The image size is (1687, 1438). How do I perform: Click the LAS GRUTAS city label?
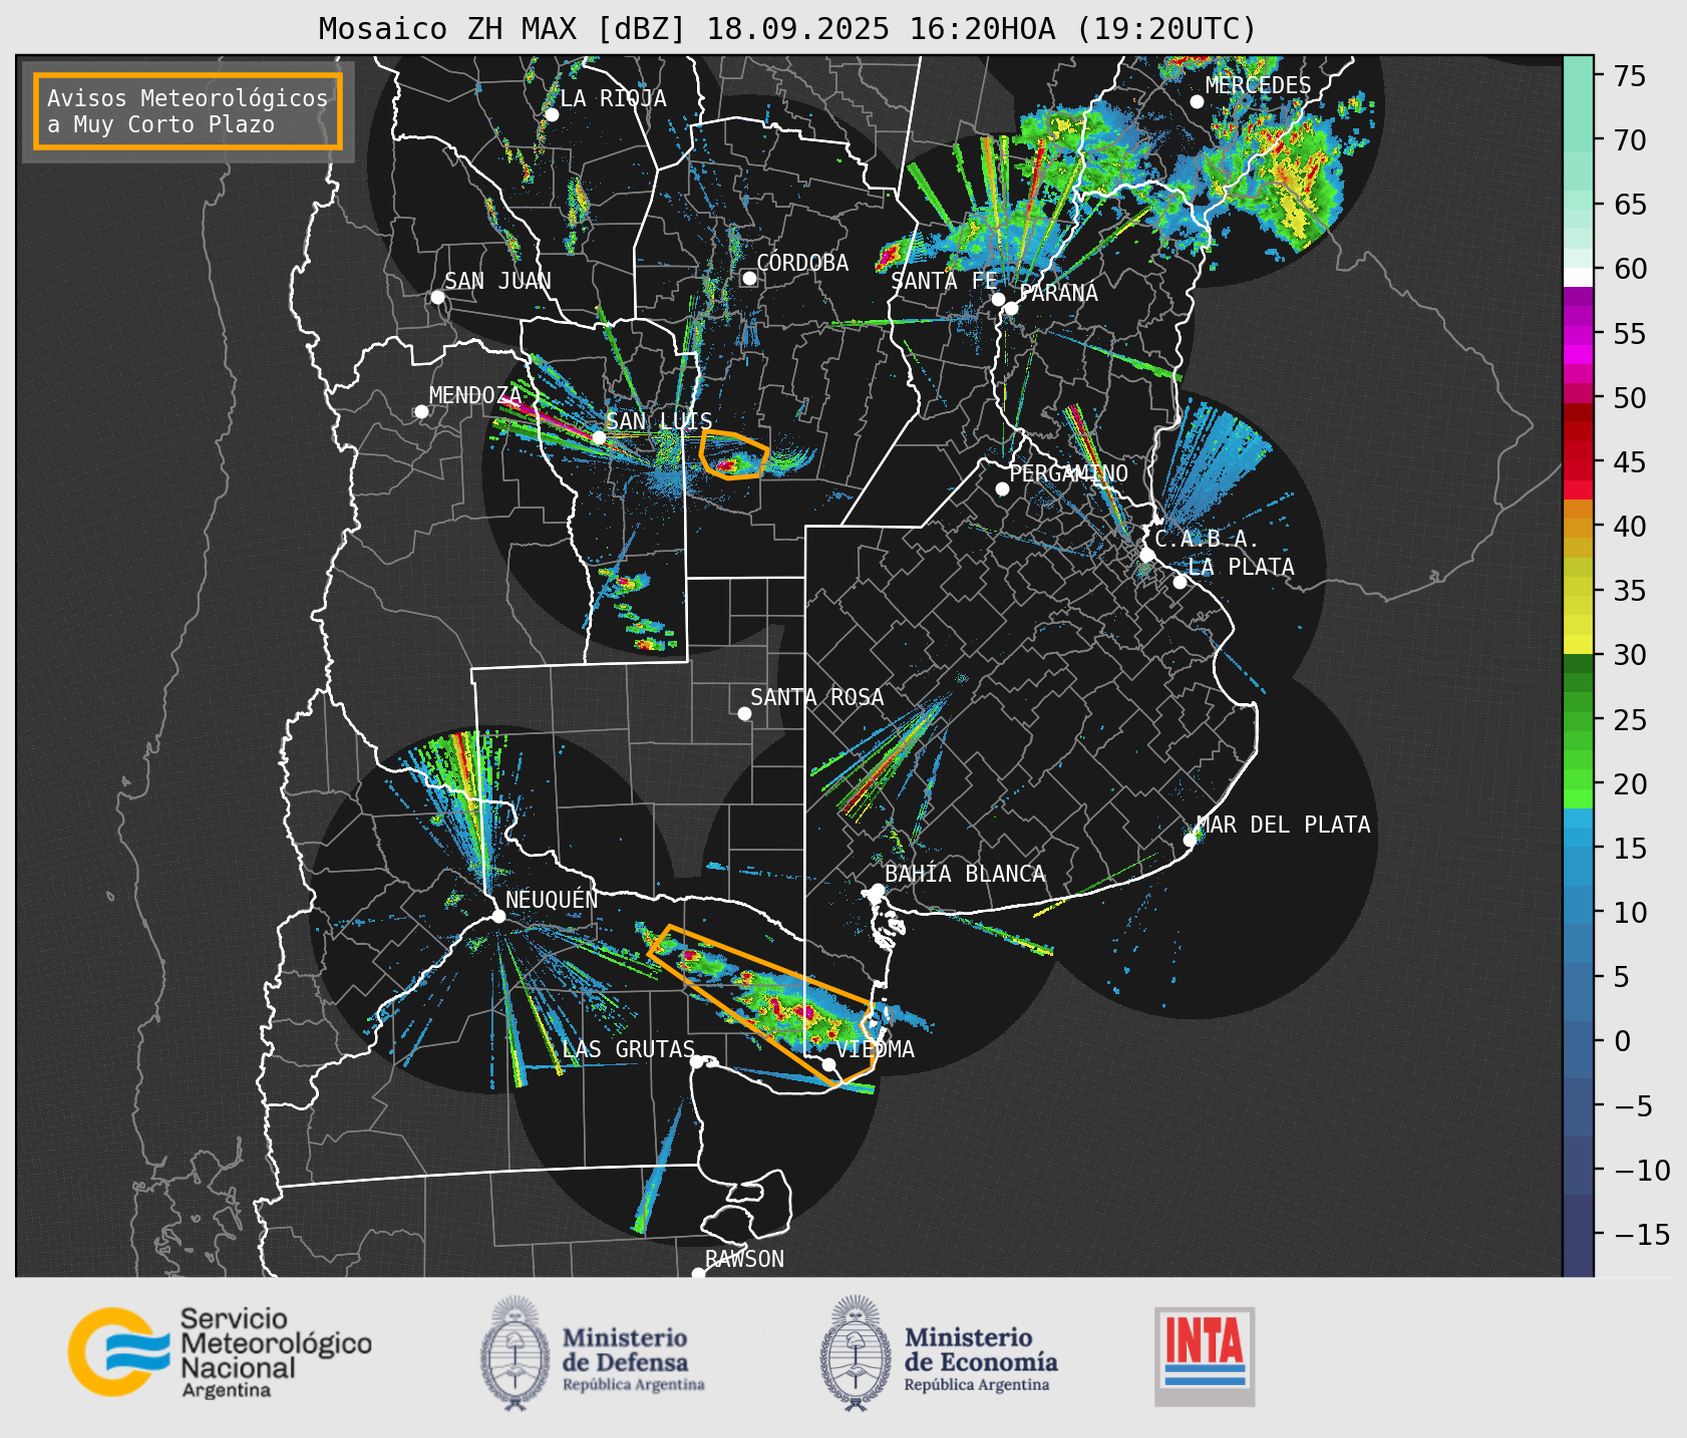tap(628, 1049)
